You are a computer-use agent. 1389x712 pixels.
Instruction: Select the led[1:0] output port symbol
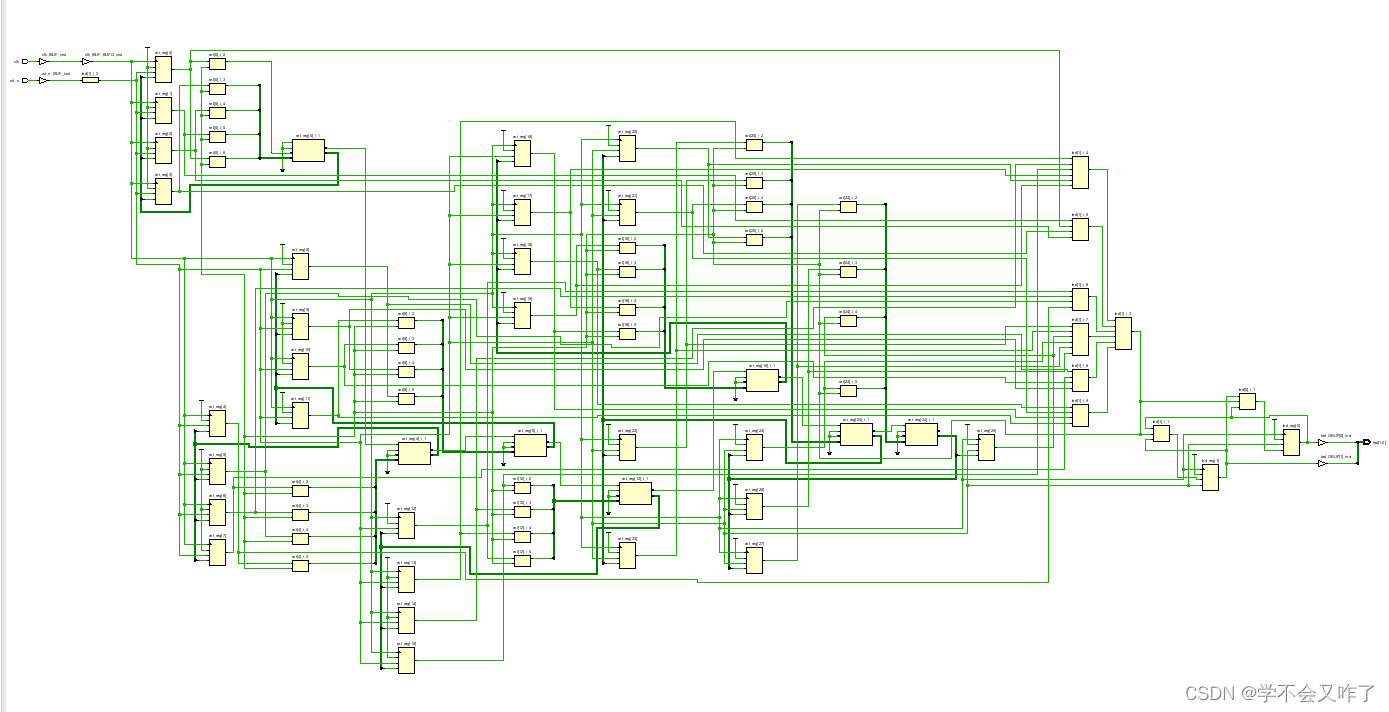[x=1366, y=442]
